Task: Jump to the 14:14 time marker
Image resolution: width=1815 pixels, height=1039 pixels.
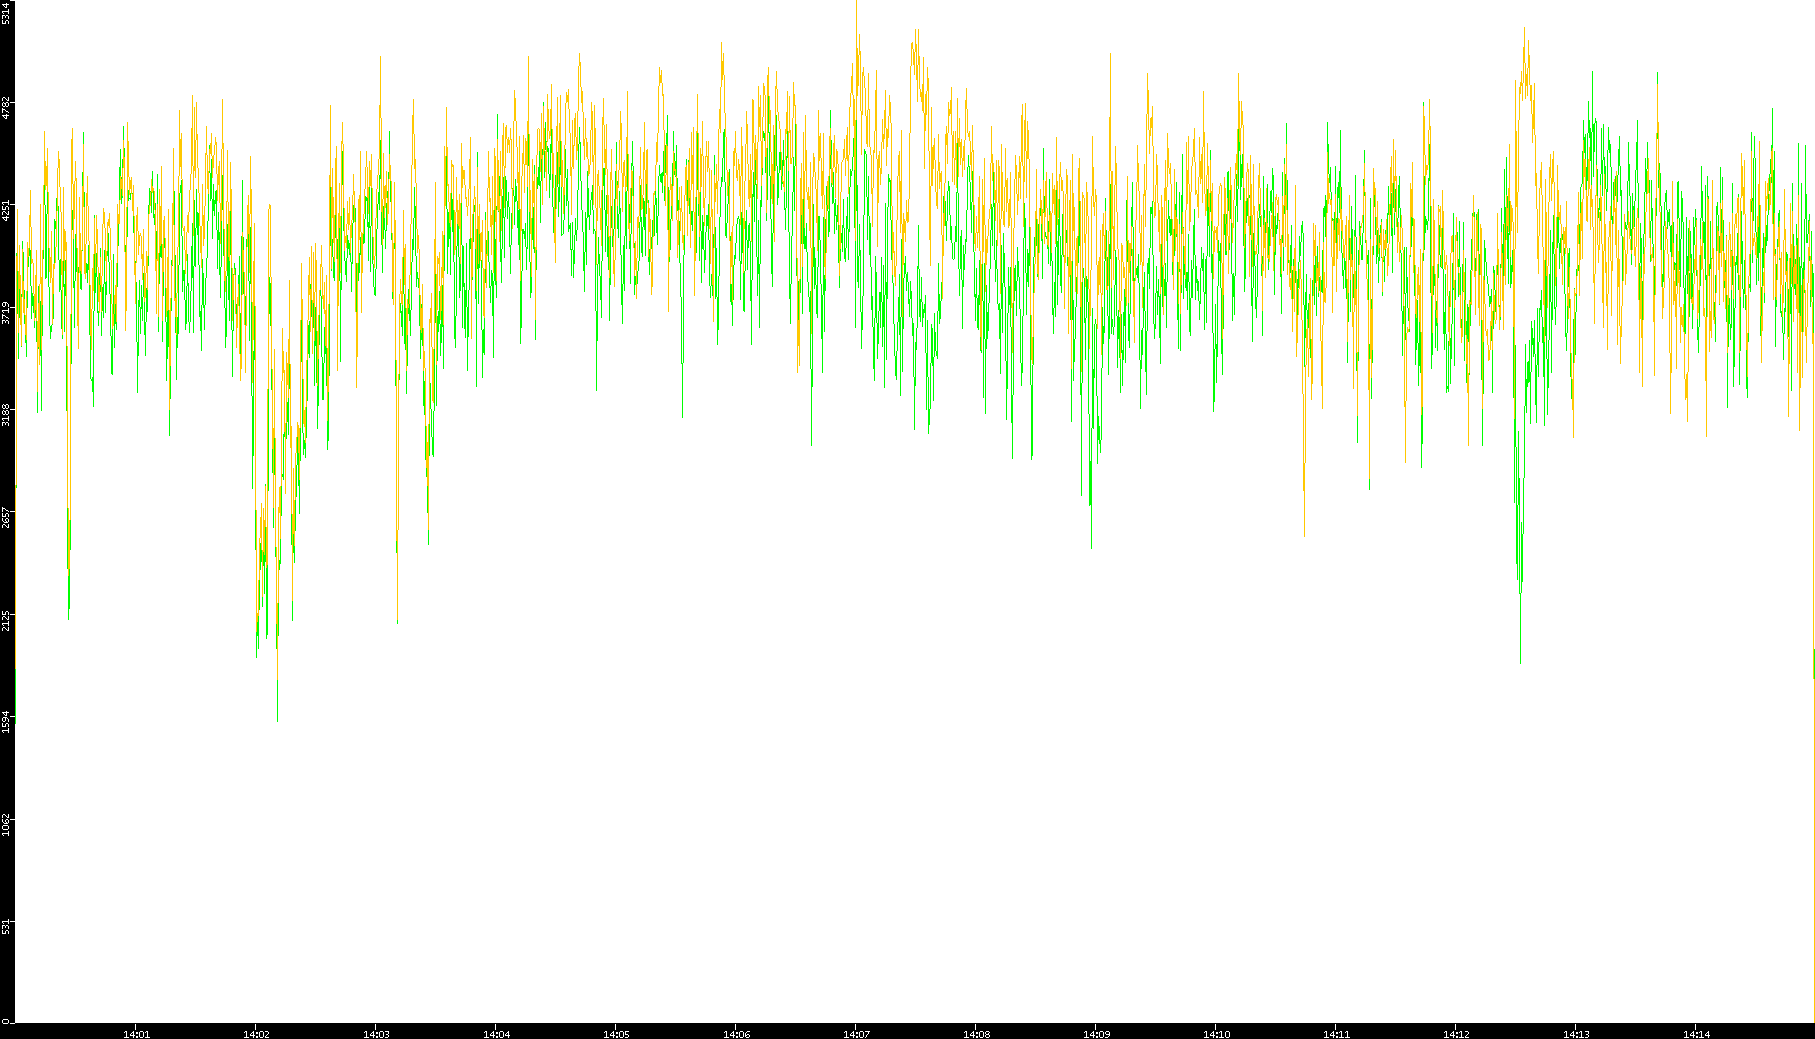Action: point(1696,1034)
